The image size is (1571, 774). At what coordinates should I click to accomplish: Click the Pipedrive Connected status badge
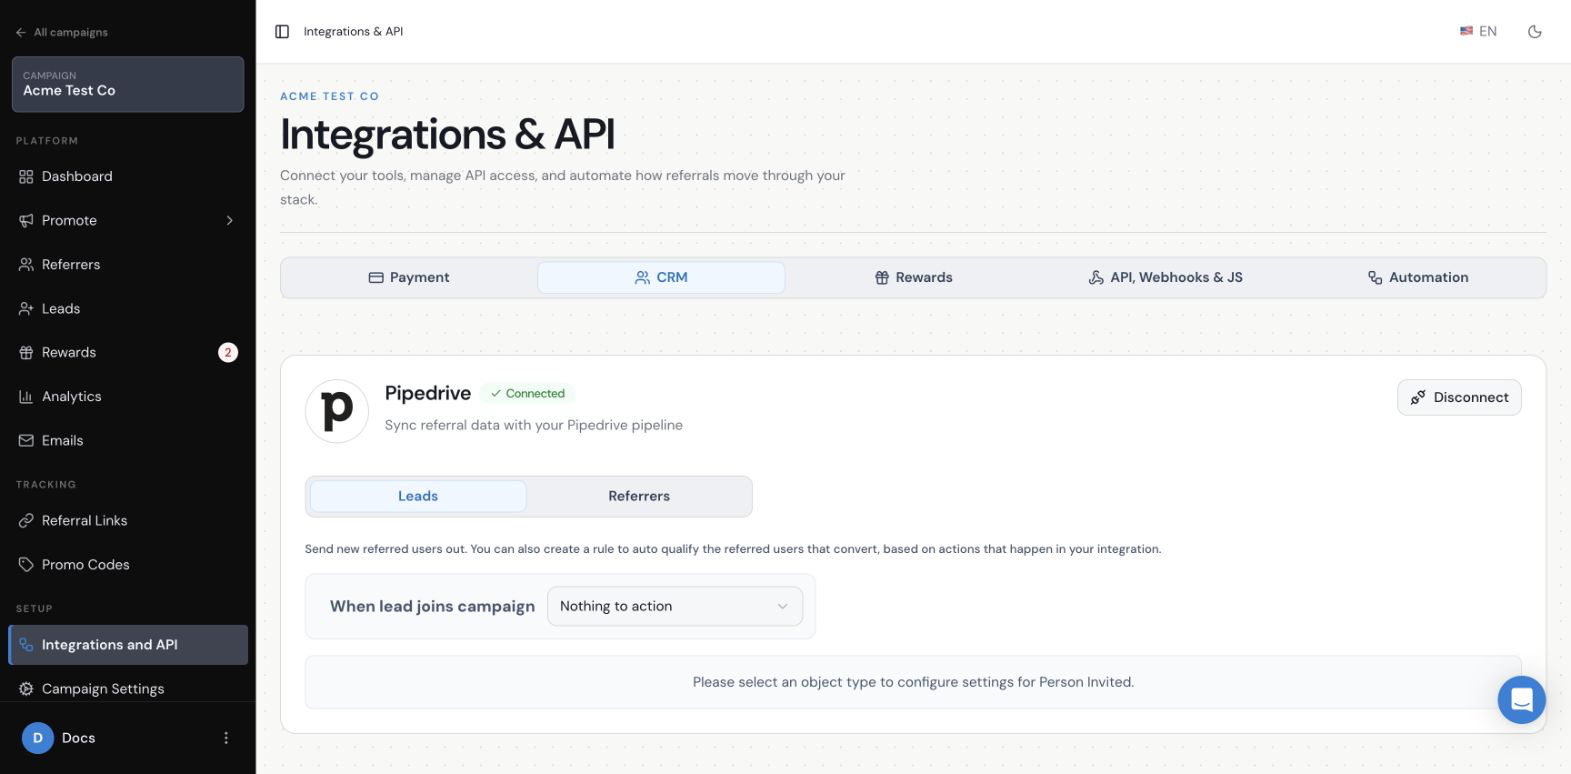pos(527,393)
